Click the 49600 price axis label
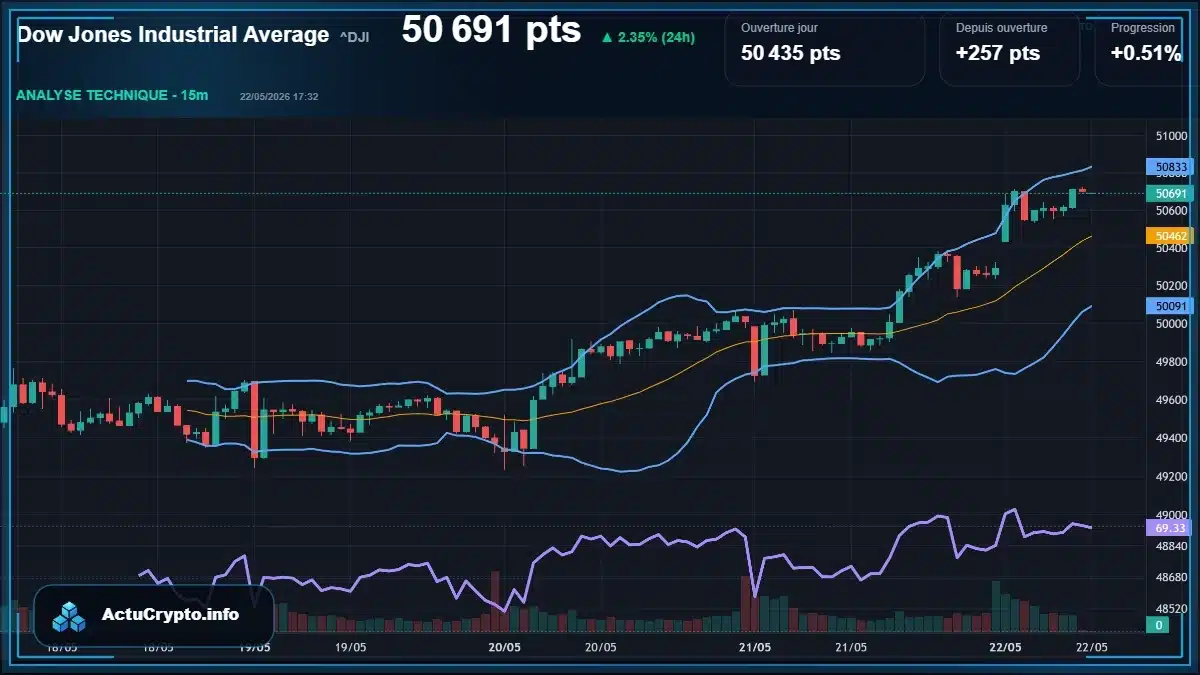Image resolution: width=1200 pixels, height=675 pixels. [1170, 400]
